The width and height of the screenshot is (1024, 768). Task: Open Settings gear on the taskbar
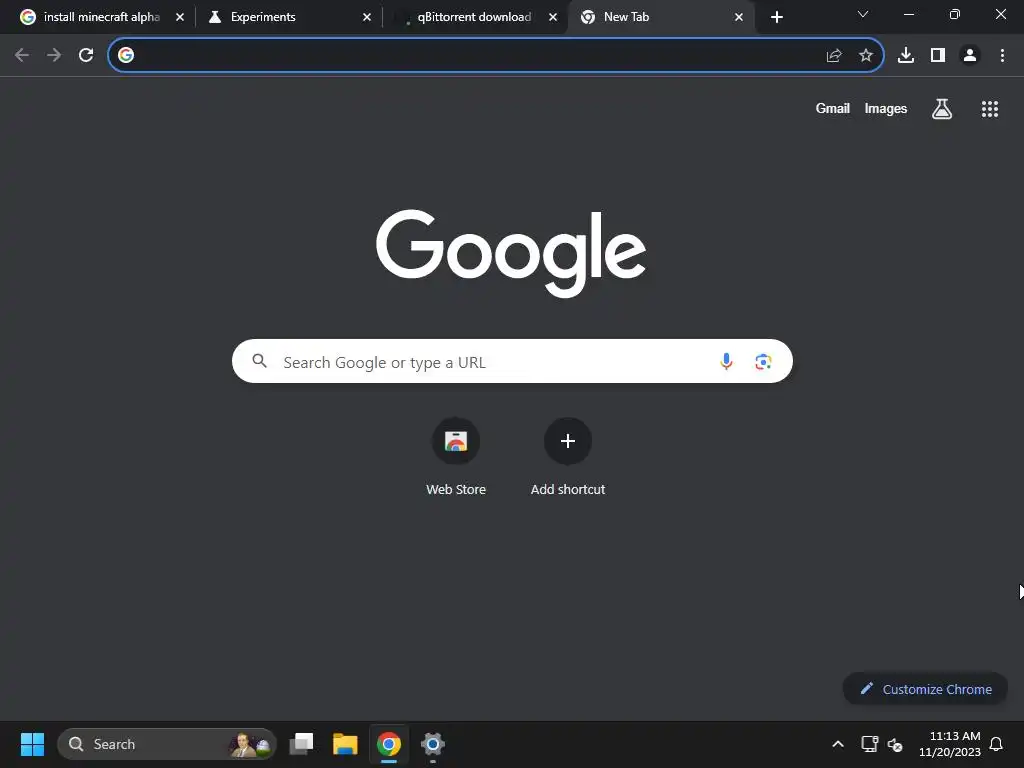tap(432, 744)
